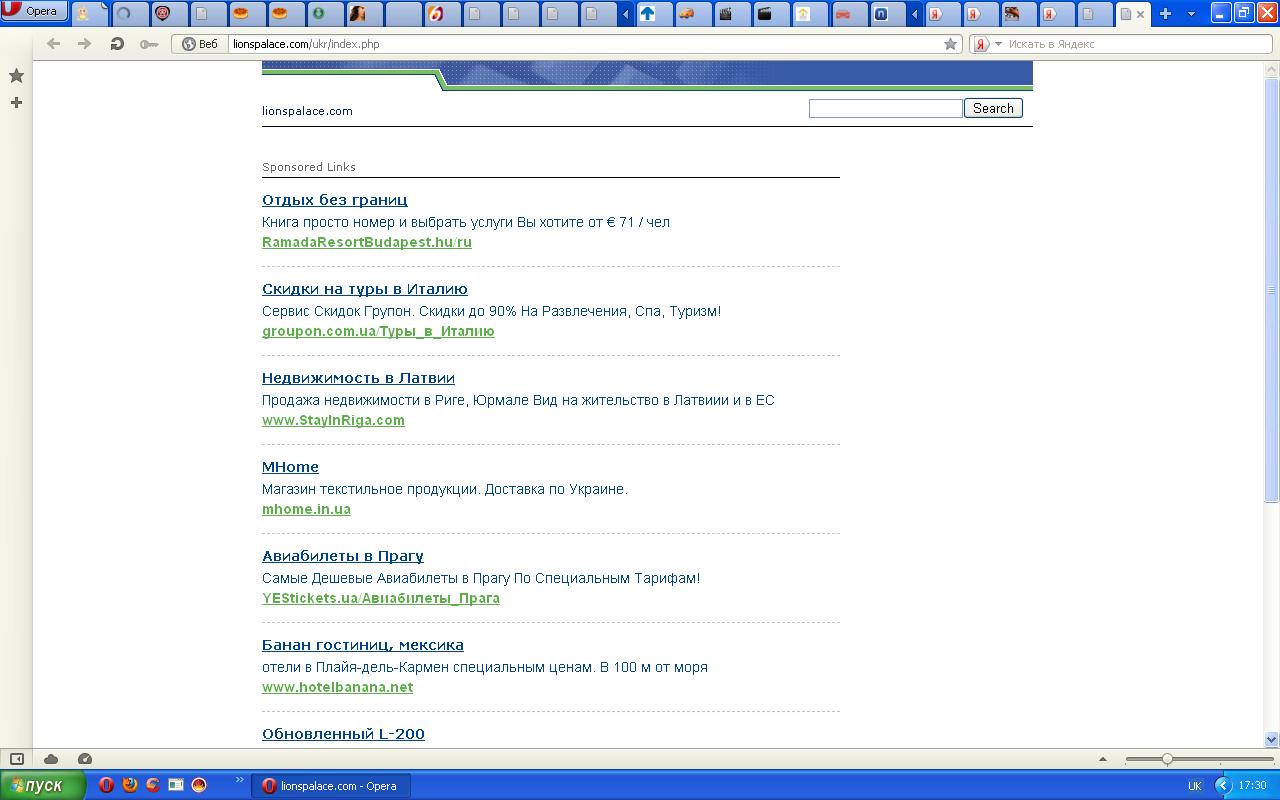Bookmark page with address bar star
This screenshot has height=800, width=1280.
pyautogui.click(x=950, y=44)
